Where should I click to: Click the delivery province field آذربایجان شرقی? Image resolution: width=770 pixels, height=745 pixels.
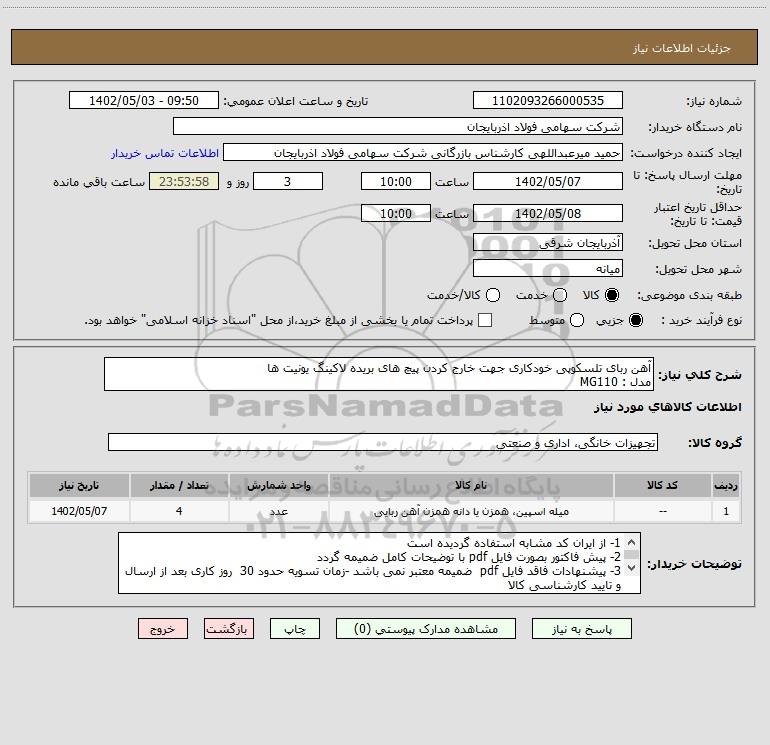pos(548,242)
